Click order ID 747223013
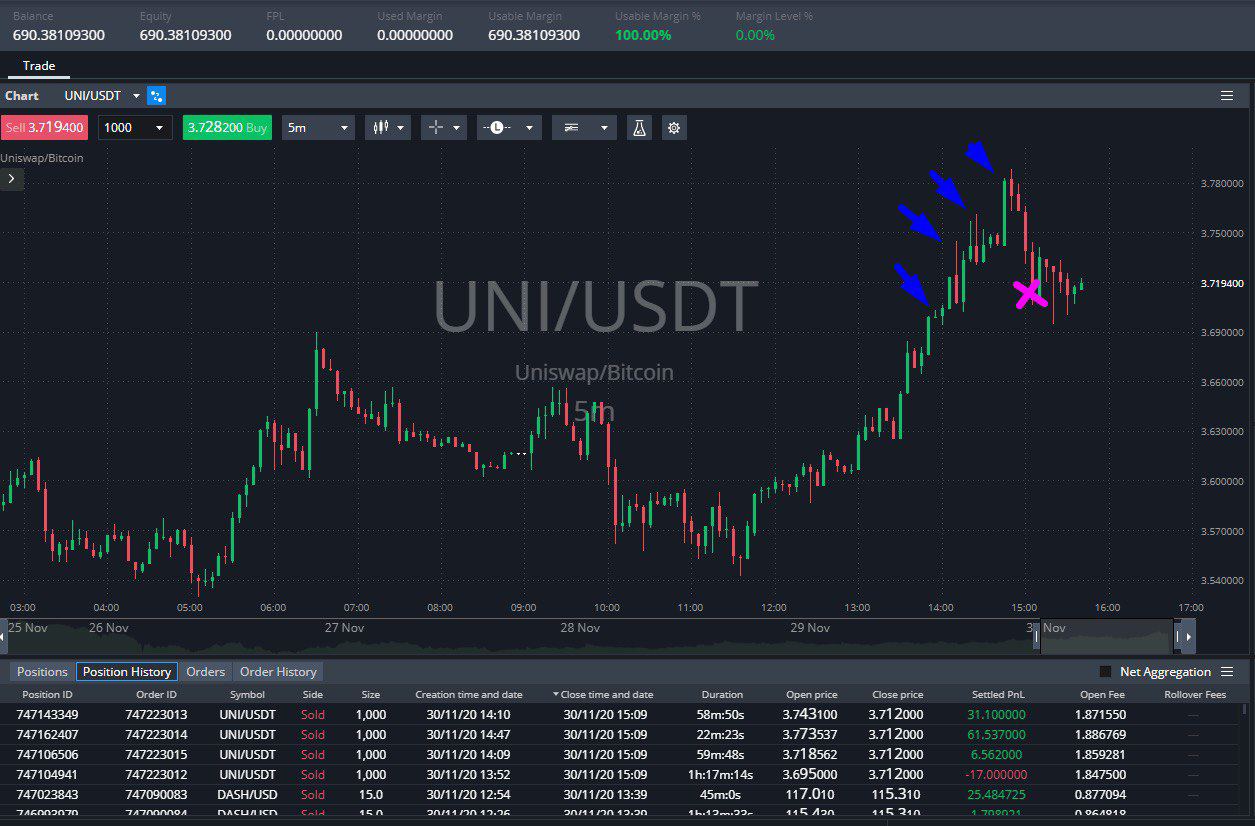The image size is (1255, 826). (156, 715)
